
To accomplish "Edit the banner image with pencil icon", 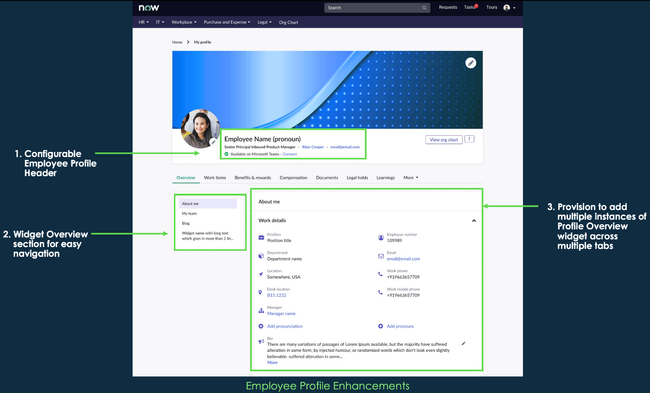I will [x=471, y=63].
